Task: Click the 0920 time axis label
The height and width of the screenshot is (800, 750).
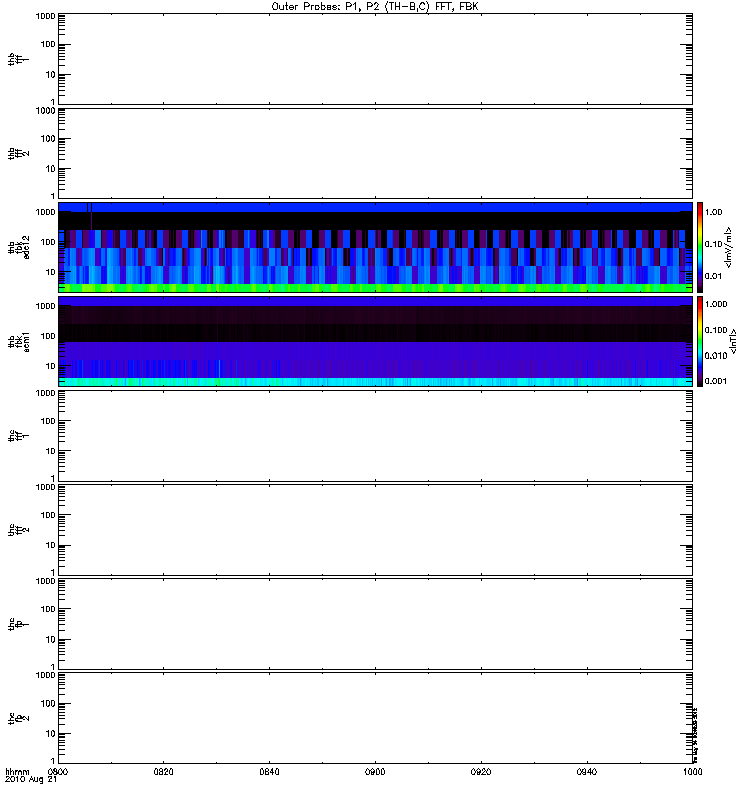Action: click(x=481, y=772)
